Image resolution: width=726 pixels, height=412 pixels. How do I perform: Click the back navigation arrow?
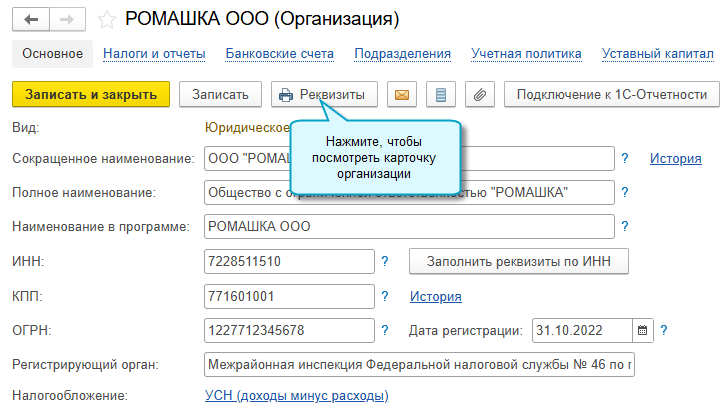point(30,19)
